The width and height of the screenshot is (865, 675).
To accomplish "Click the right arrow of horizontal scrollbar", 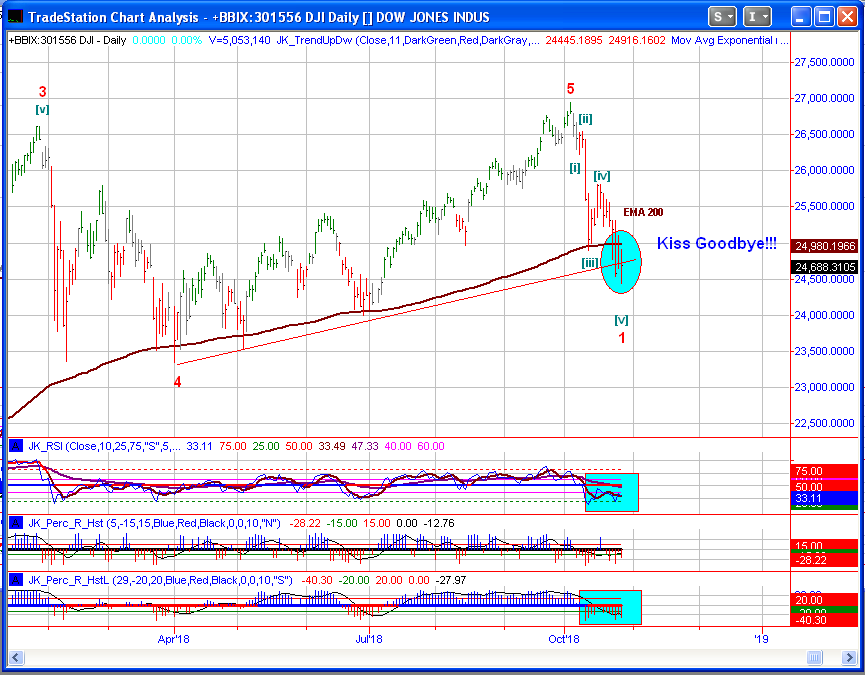I will tap(849, 657).
